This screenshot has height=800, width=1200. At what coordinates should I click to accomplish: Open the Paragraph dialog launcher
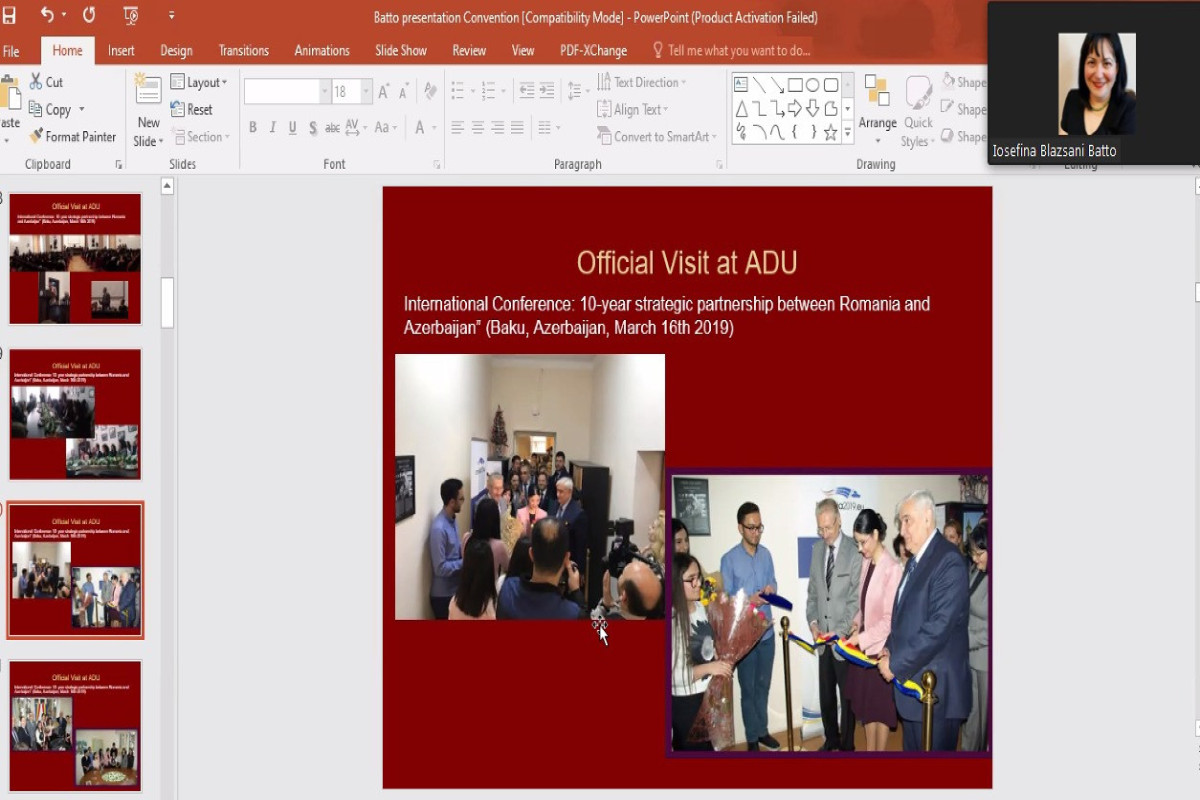pos(719,164)
